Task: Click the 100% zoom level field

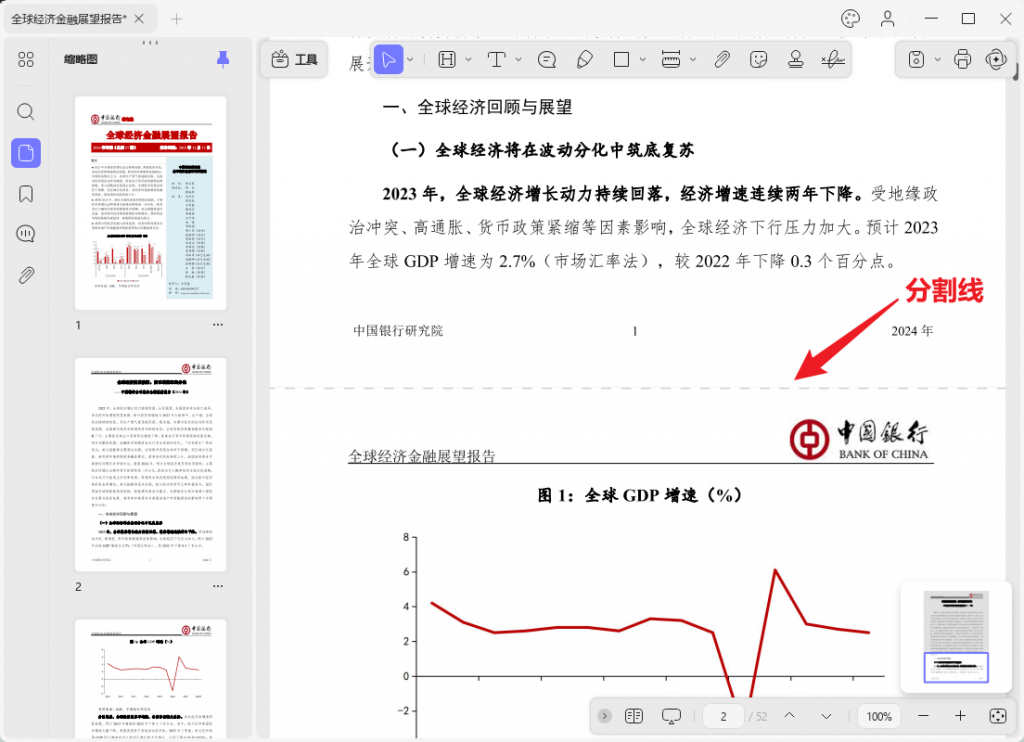Action: click(878, 717)
